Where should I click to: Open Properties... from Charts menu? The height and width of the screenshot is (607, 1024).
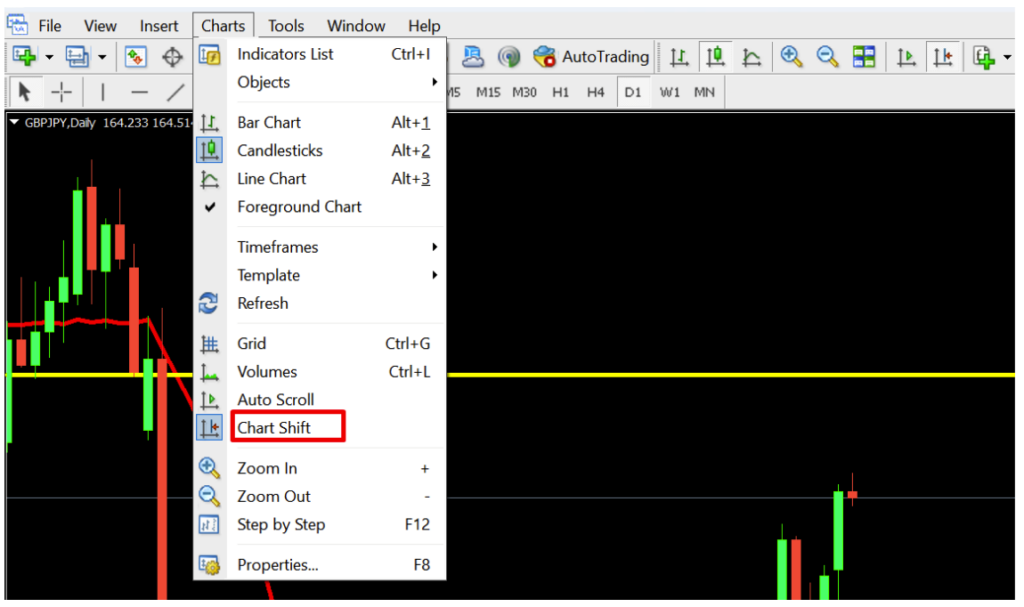(x=320, y=565)
